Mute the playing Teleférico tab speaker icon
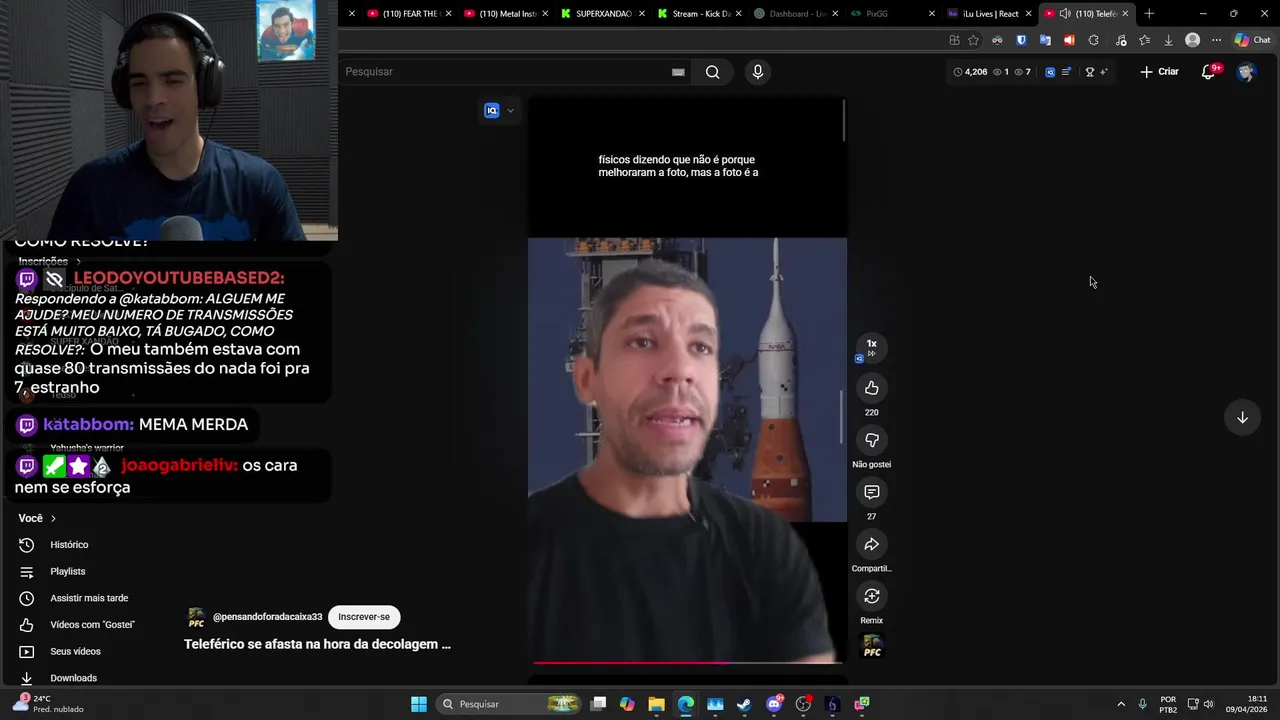This screenshot has height=720, width=1280. click(1065, 14)
